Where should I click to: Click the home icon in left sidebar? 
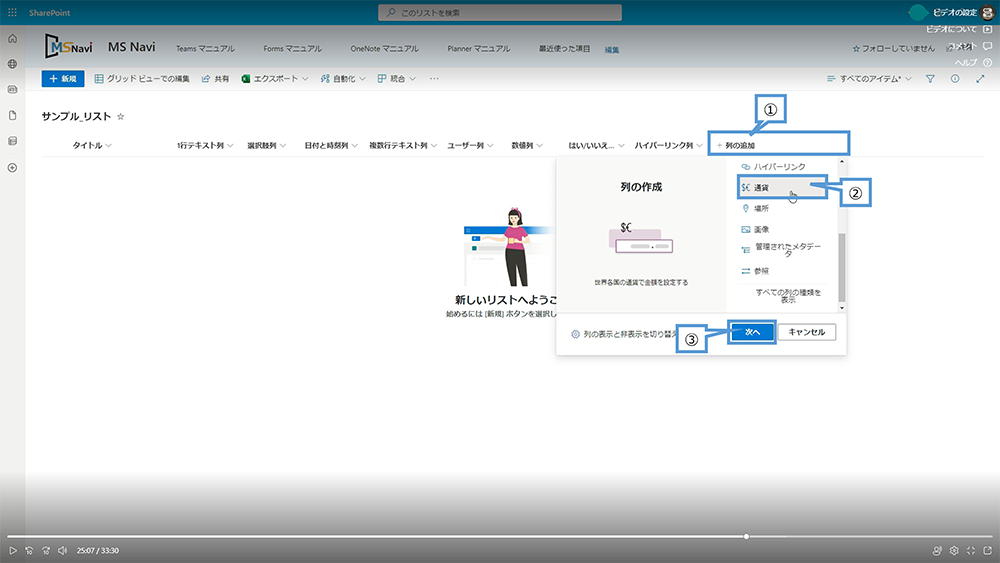pyautogui.click(x=12, y=38)
